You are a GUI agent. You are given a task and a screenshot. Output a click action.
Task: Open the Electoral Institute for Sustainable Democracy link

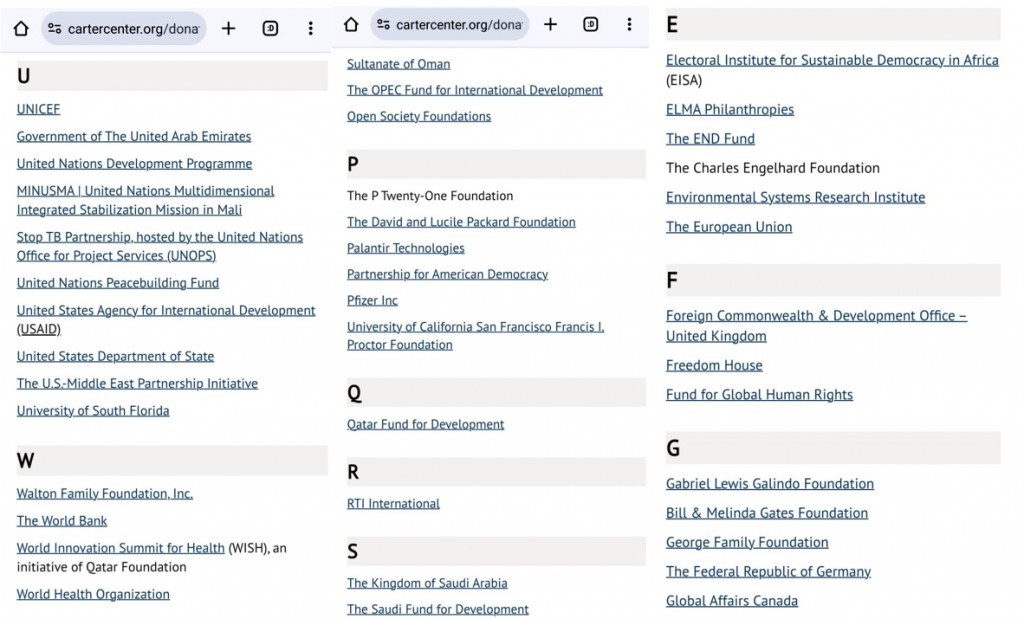pos(832,60)
